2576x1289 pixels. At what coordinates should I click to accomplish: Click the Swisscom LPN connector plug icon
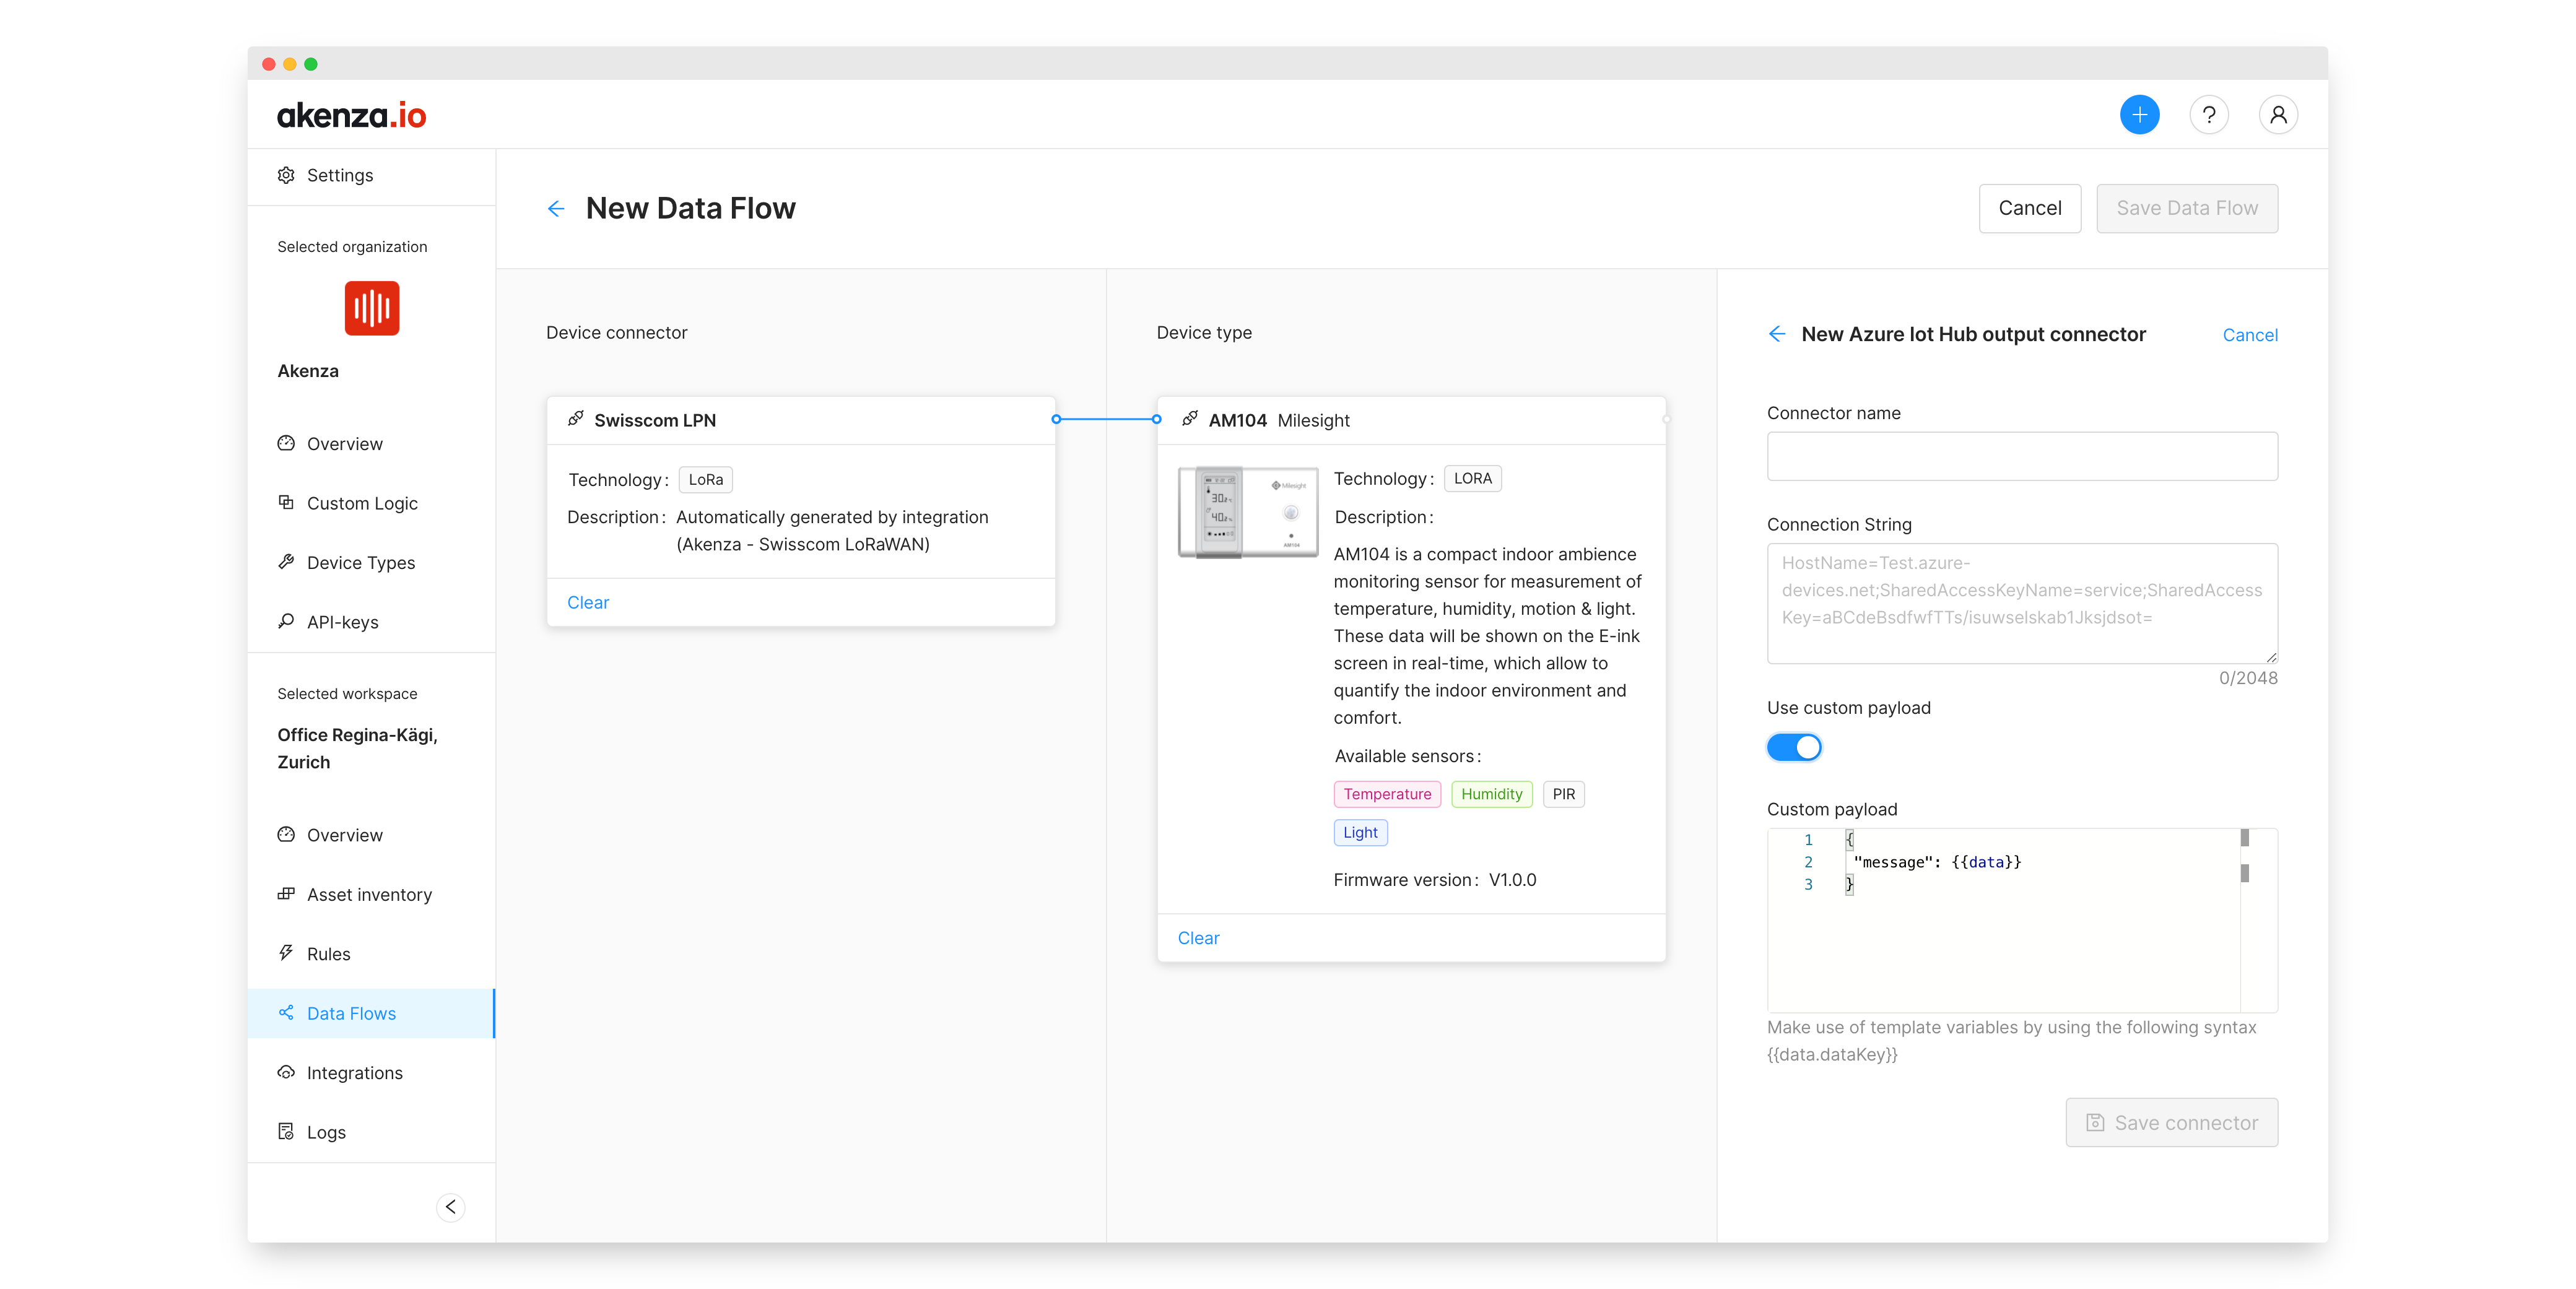pos(576,419)
